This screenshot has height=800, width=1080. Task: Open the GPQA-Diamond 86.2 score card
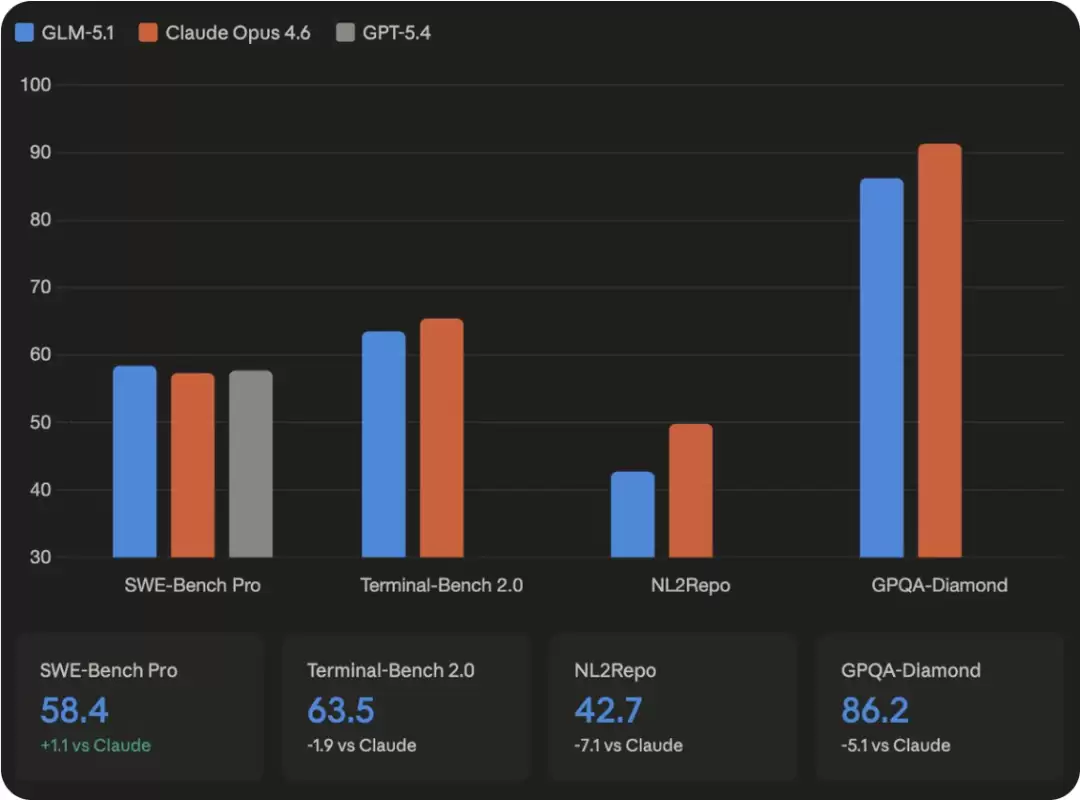click(939, 708)
